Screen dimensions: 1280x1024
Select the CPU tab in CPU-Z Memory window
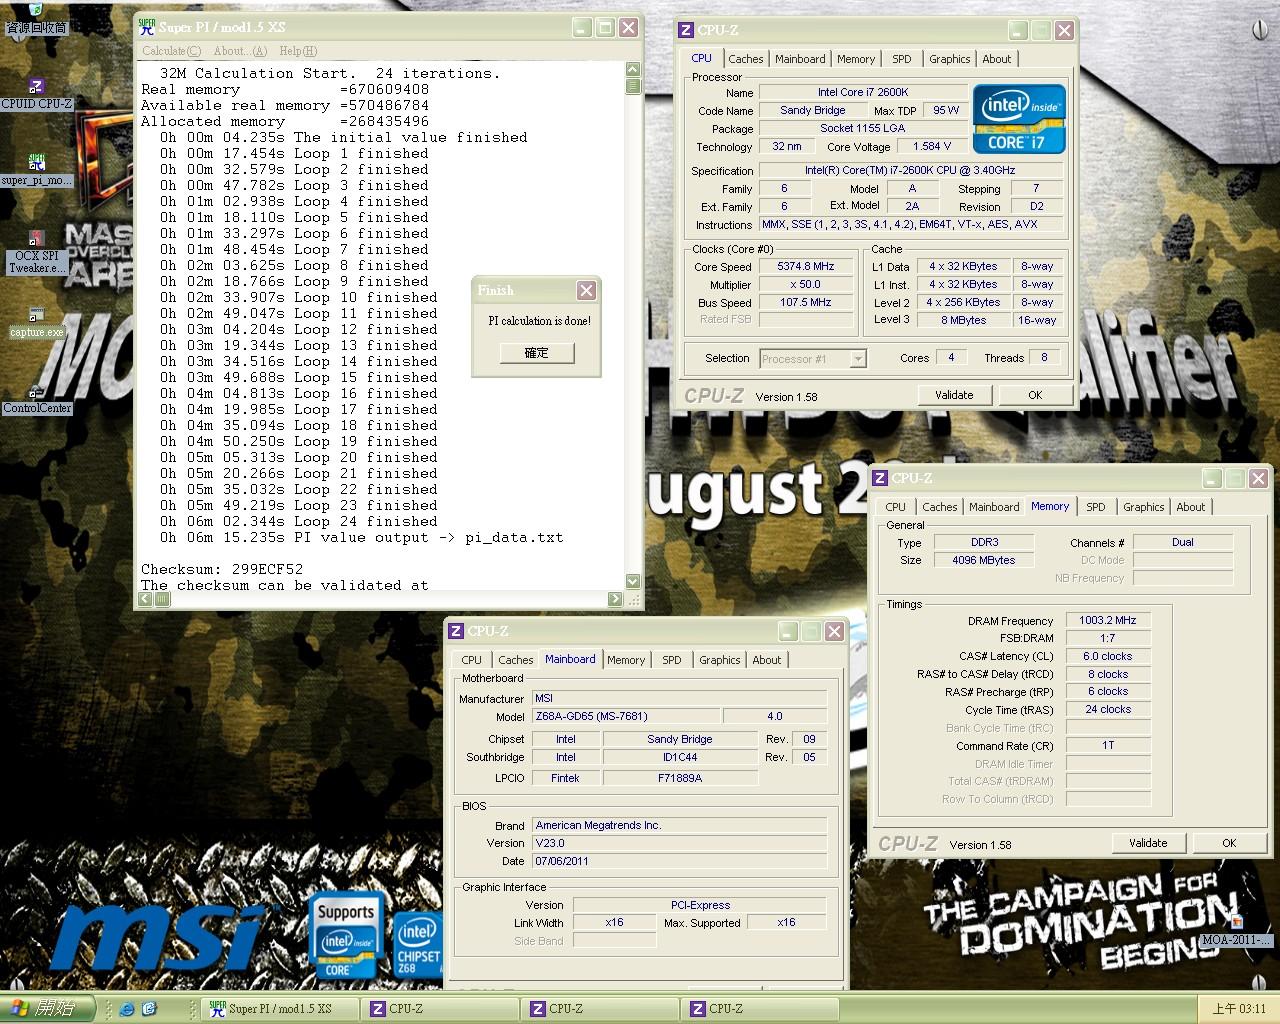[895, 507]
